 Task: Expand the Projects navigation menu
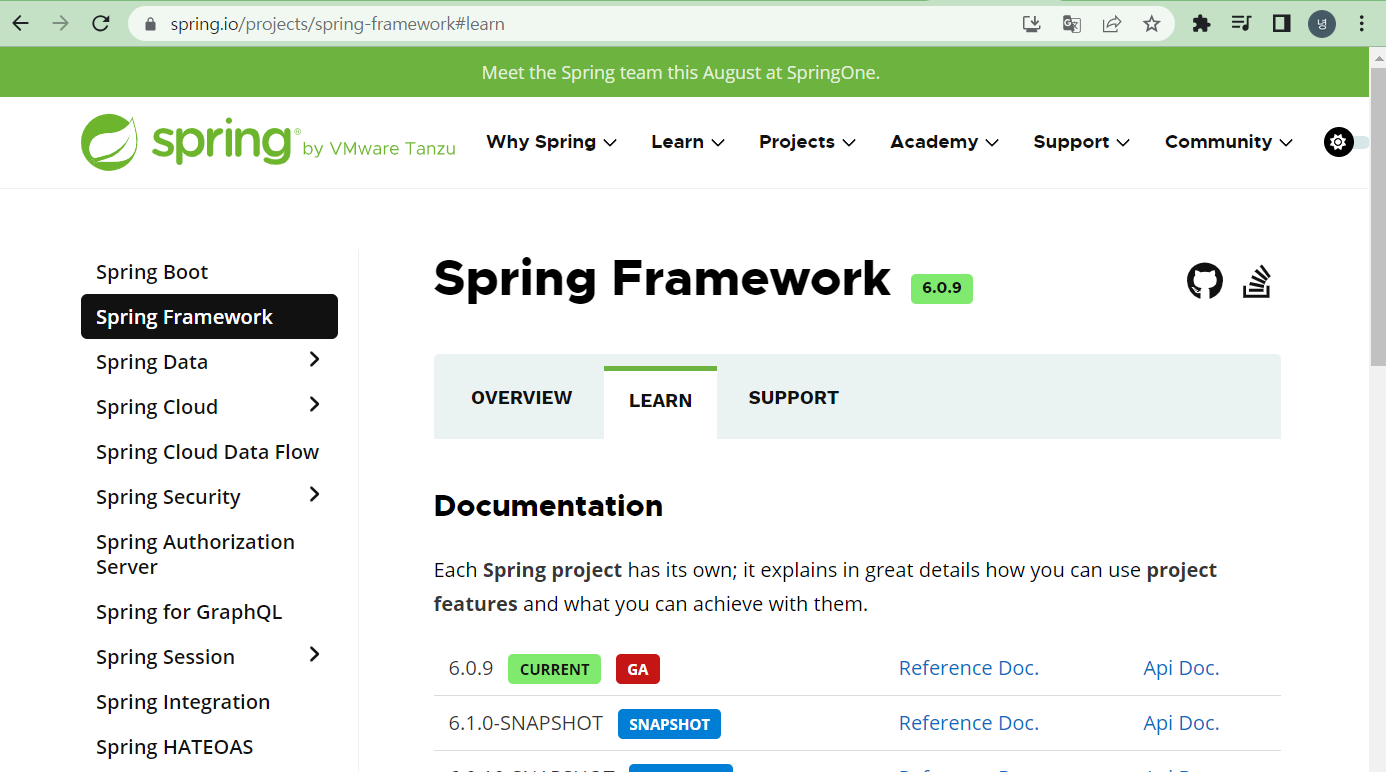point(807,142)
